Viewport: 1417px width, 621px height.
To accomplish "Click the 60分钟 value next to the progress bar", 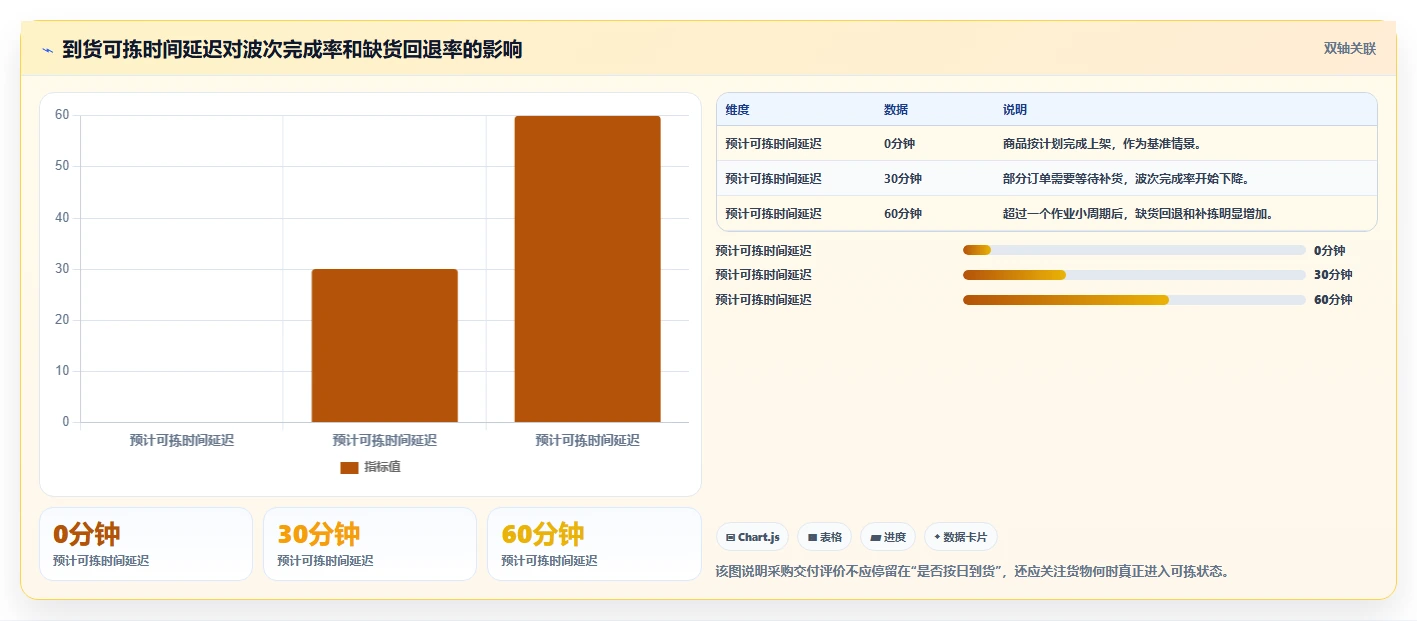I will (x=1333, y=300).
